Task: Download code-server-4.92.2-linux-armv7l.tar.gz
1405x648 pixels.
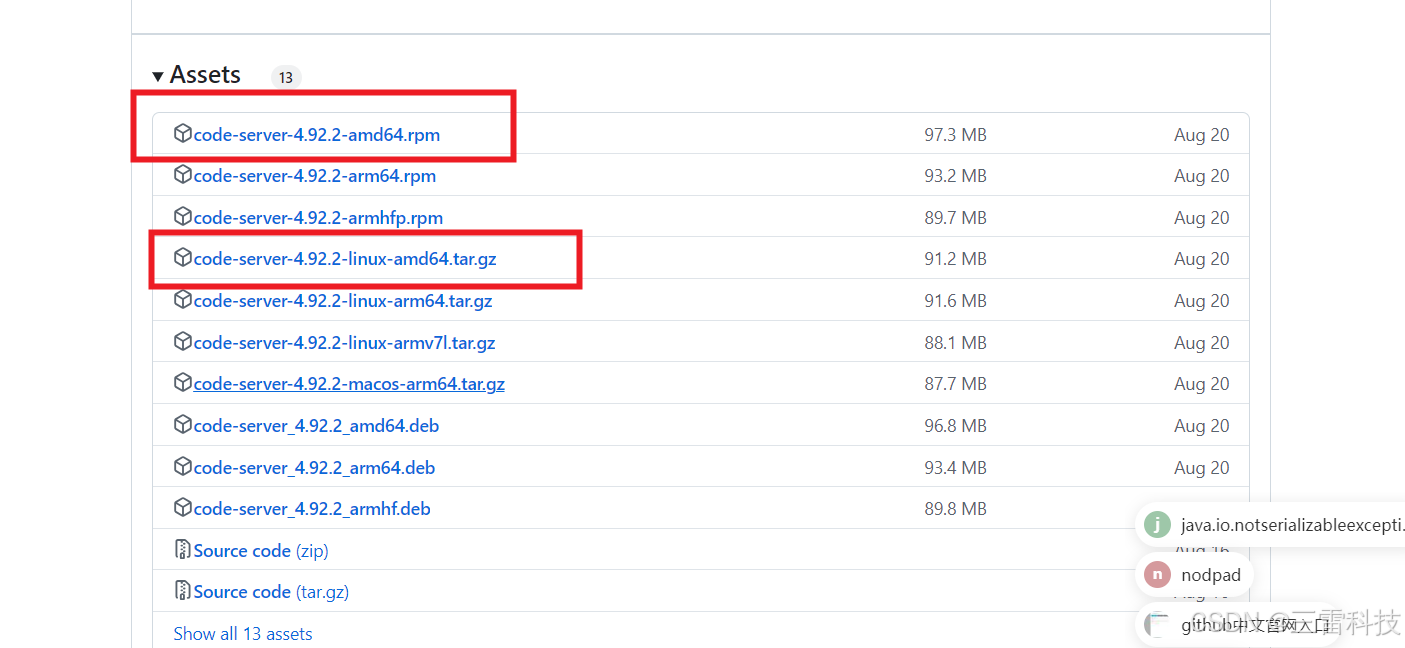Action: 345,343
